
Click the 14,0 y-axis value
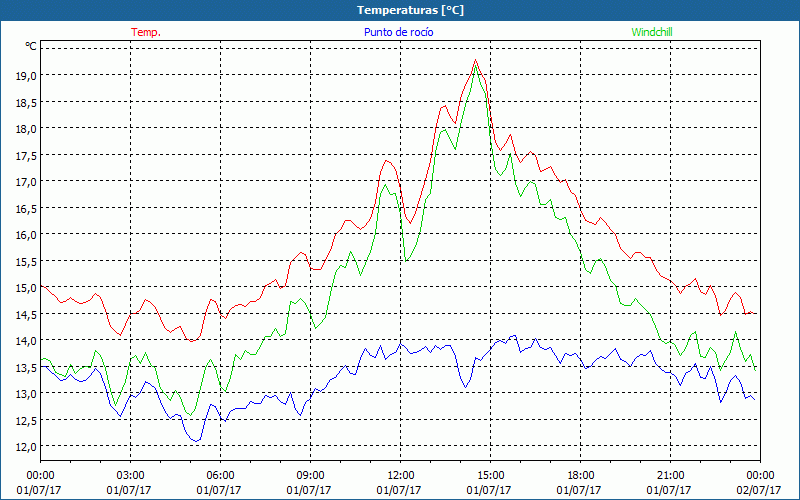click(x=27, y=341)
